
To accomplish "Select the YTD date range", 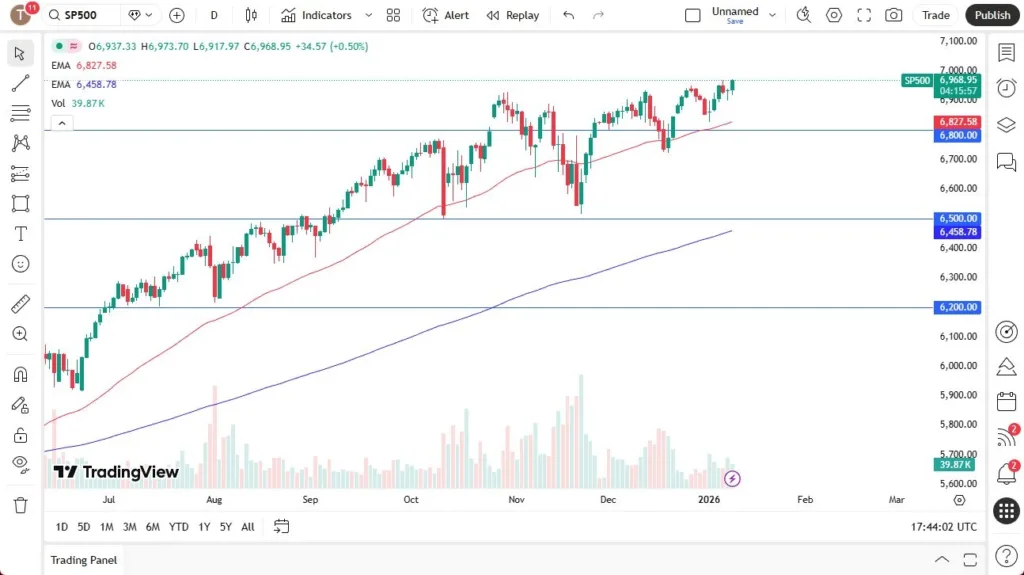I will [178, 527].
